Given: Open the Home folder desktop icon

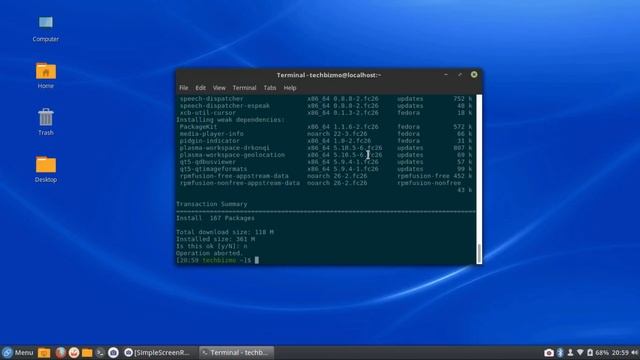Looking at the screenshot, I should (x=46, y=76).
